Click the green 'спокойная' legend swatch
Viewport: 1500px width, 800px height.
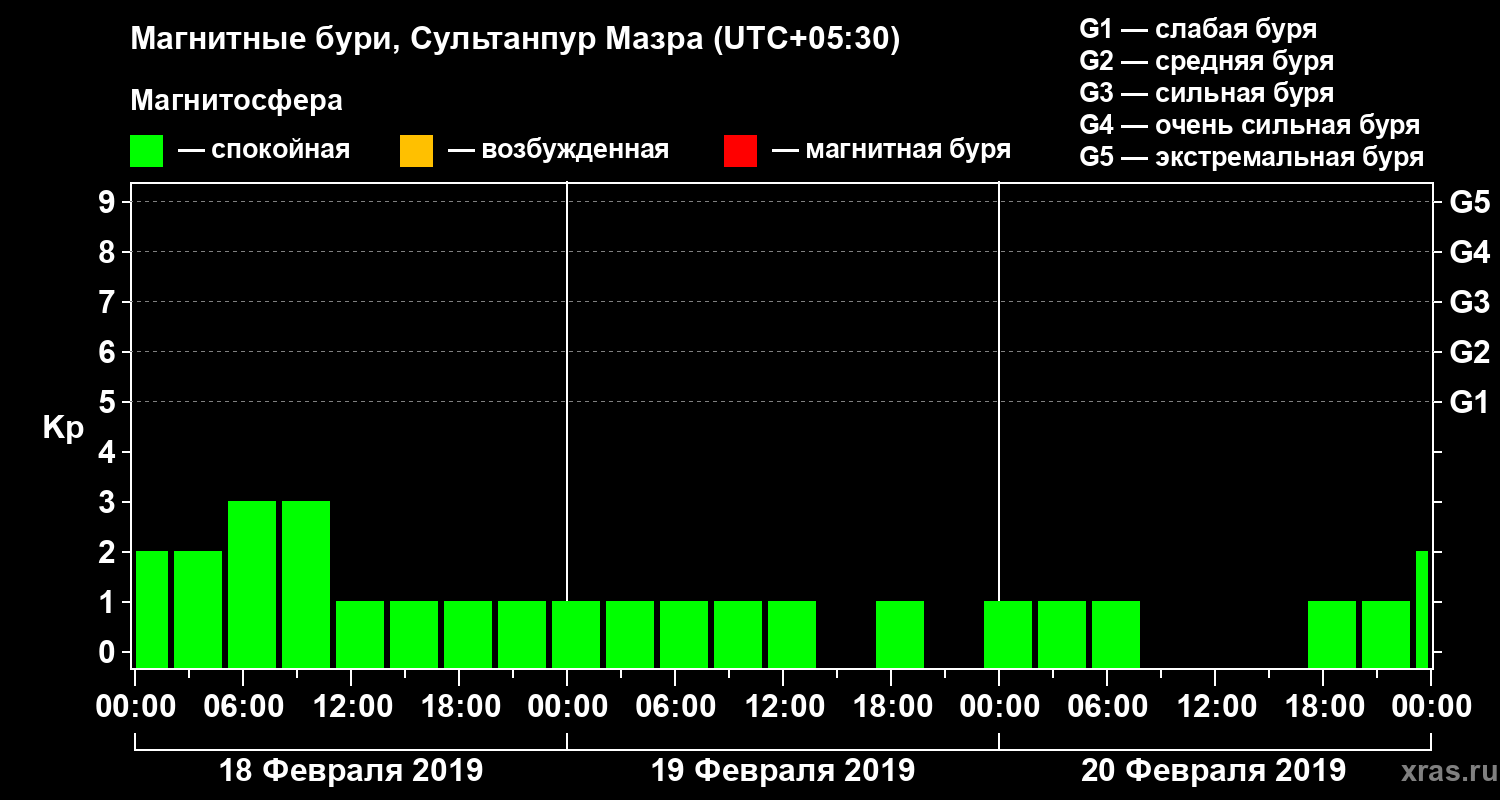pyautogui.click(x=147, y=151)
